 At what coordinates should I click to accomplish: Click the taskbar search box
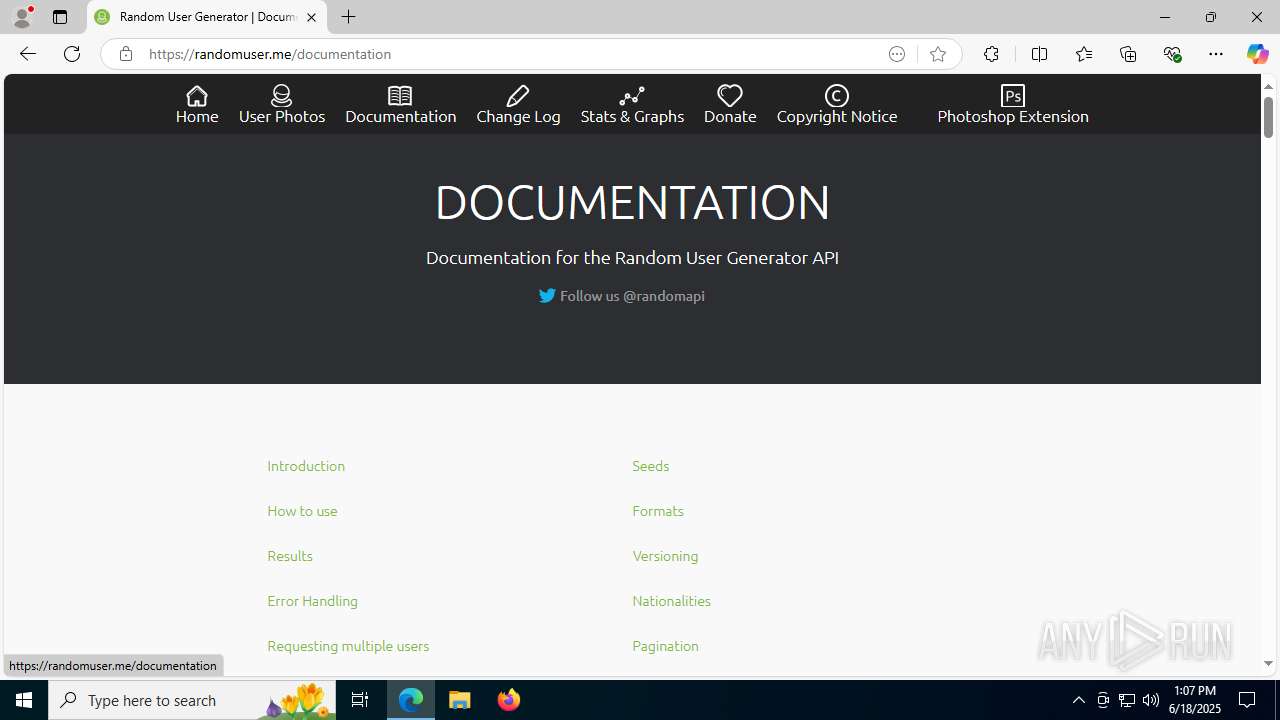192,700
